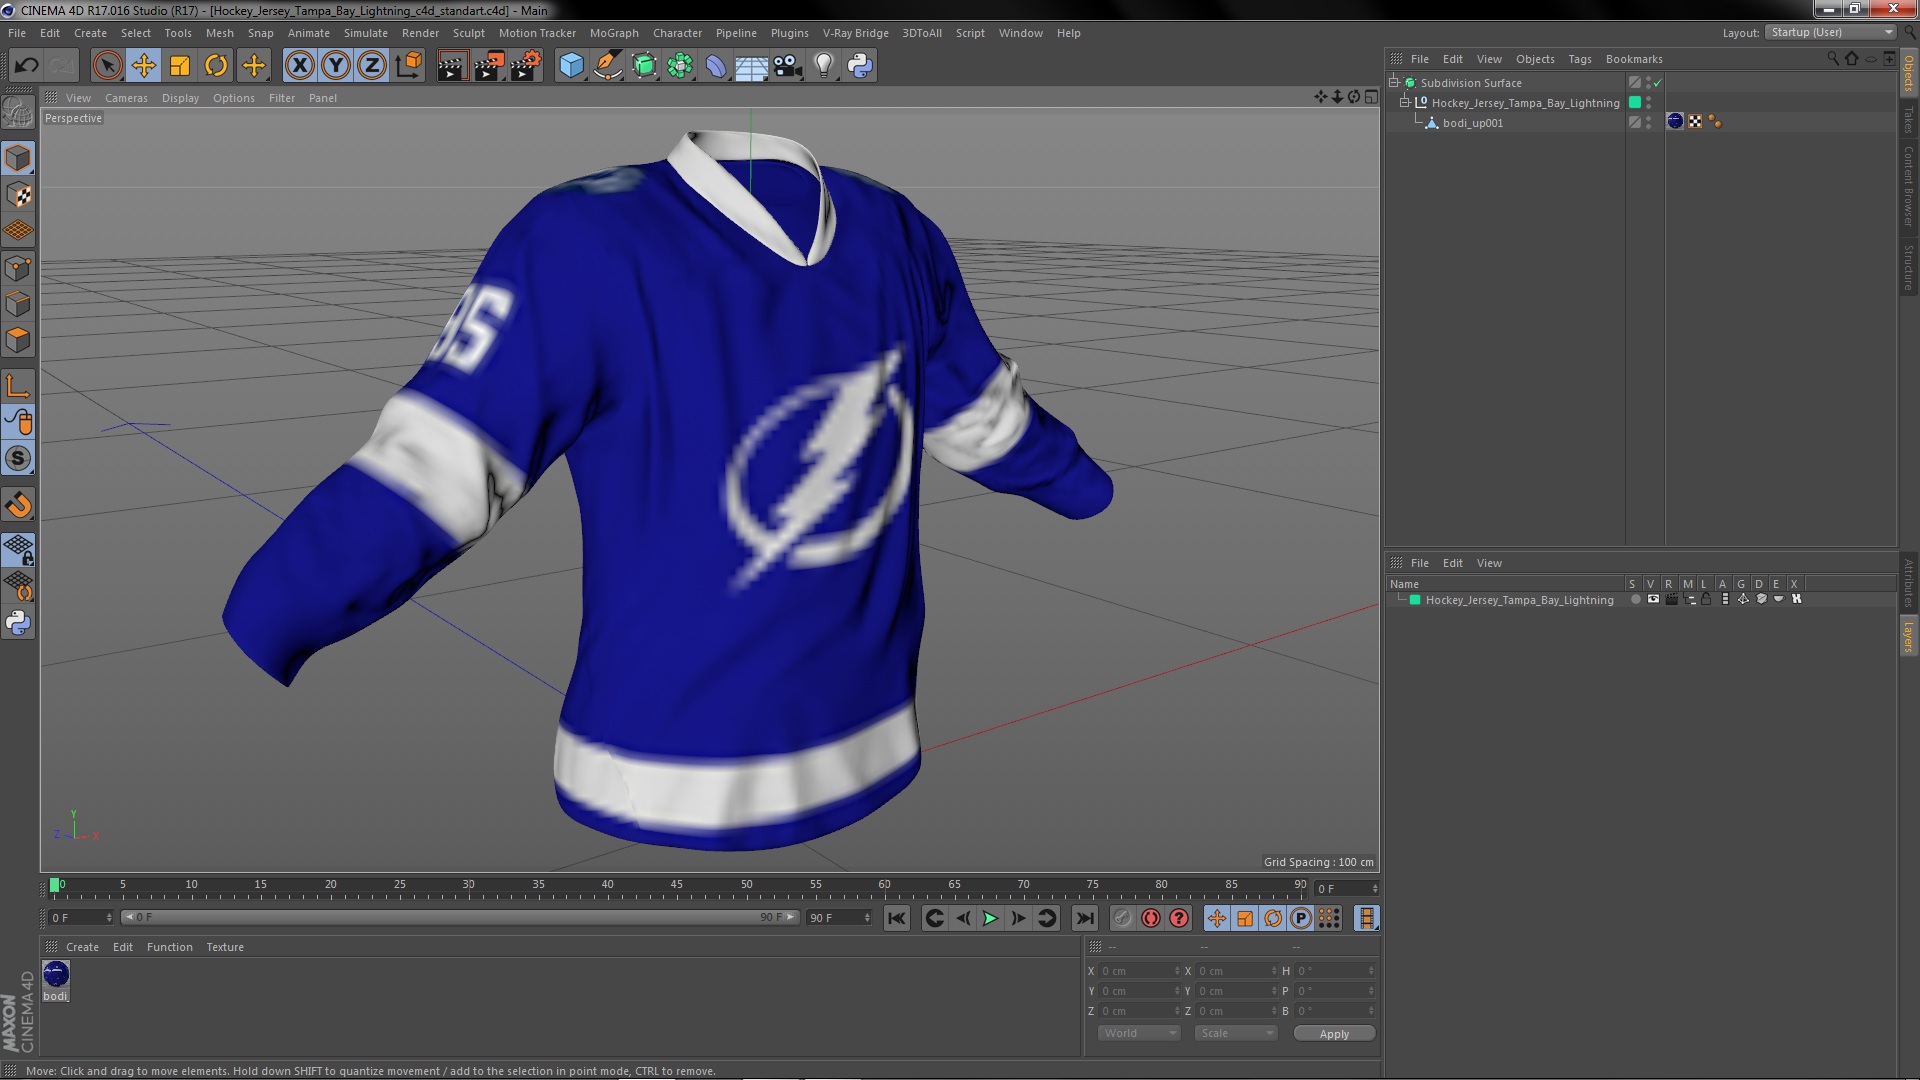Switch to Polygons mode
1920x1080 pixels.
pyautogui.click(x=18, y=340)
